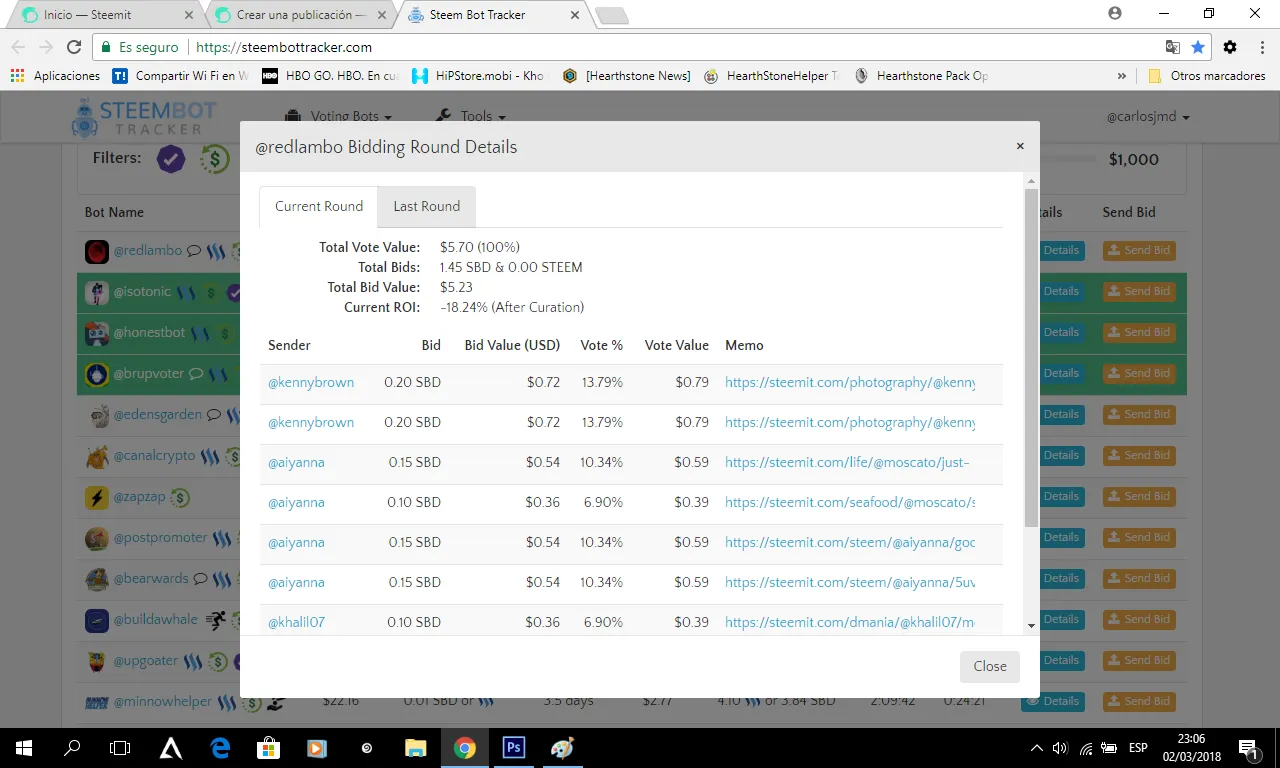Click the @buildawhale avatar icon
Image resolution: width=1280 pixels, height=768 pixels.
tap(97, 620)
